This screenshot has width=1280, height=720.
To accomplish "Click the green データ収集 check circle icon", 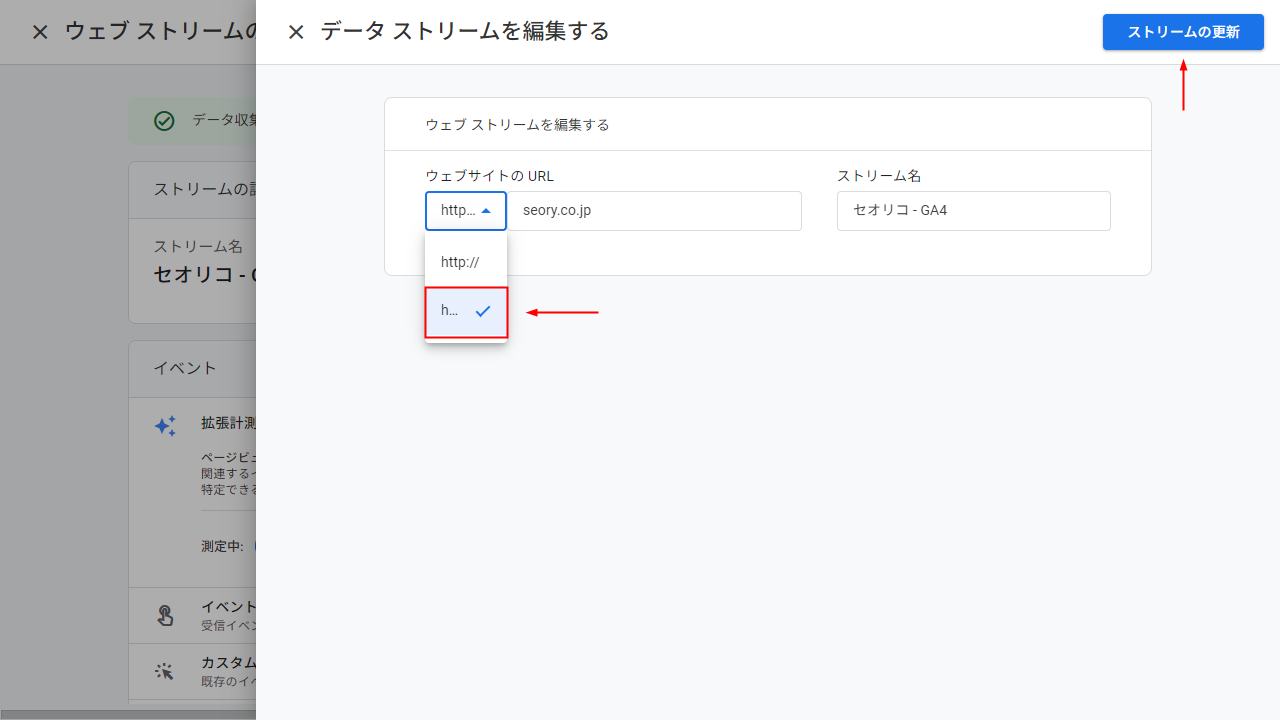I will [164, 120].
